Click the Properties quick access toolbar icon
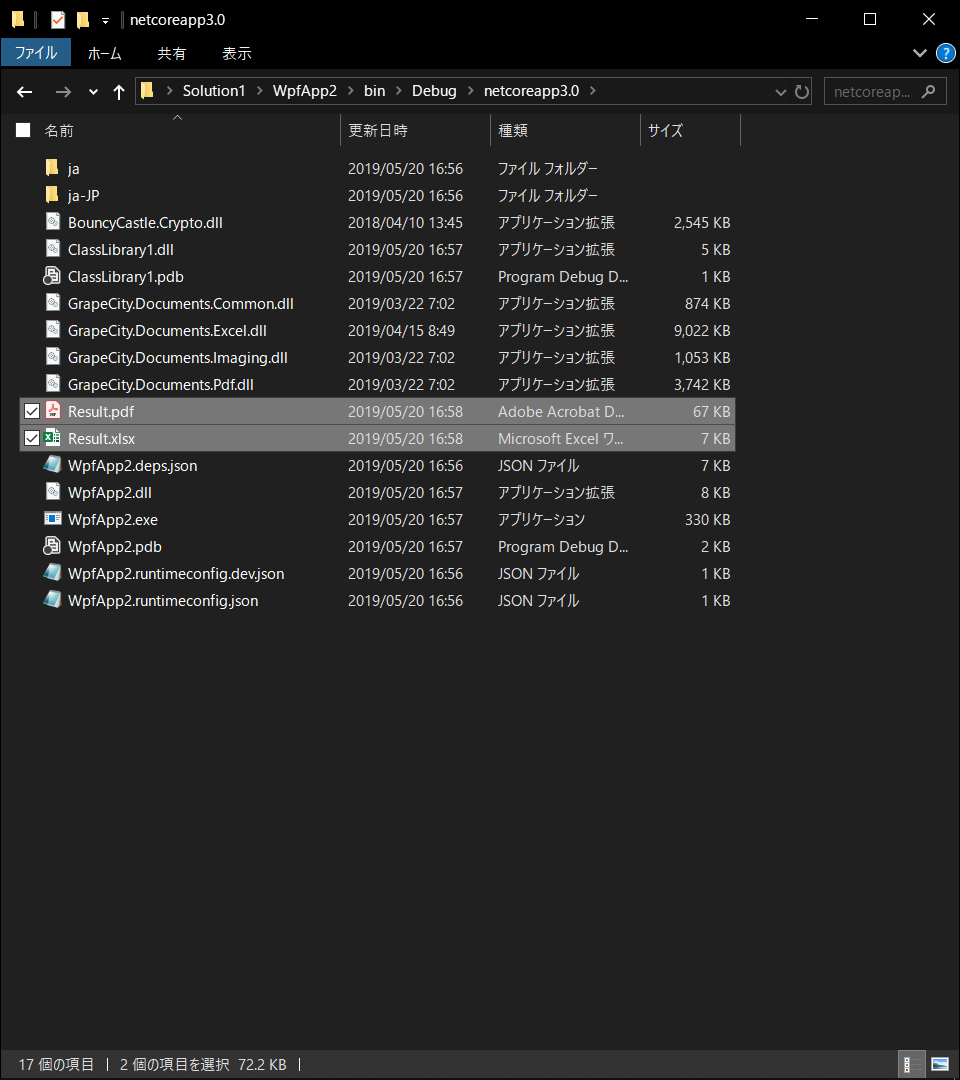This screenshot has height=1080, width=960. pos(58,20)
